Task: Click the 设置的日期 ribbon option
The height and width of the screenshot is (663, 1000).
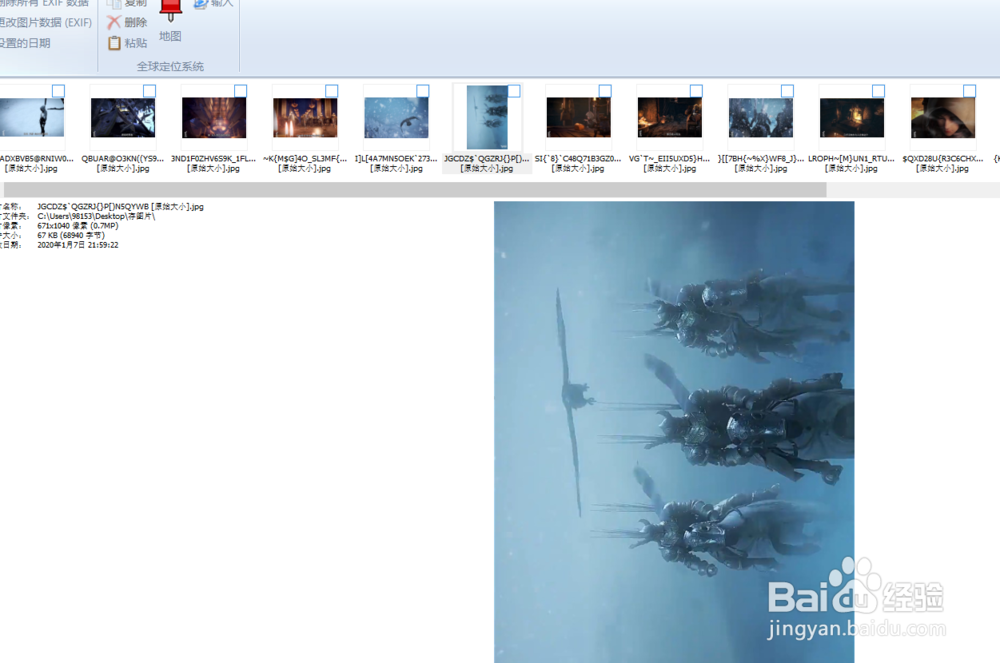Action: tap(25, 43)
